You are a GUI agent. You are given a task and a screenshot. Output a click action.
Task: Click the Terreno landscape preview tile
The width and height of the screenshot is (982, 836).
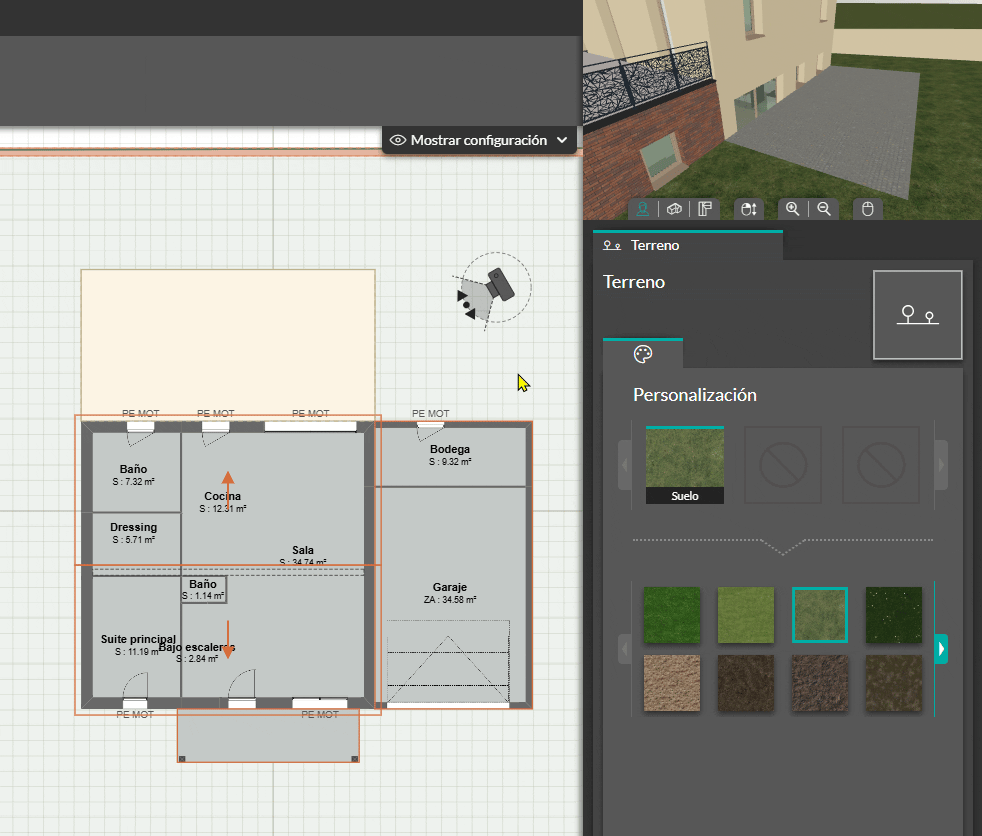pyautogui.click(x=917, y=315)
